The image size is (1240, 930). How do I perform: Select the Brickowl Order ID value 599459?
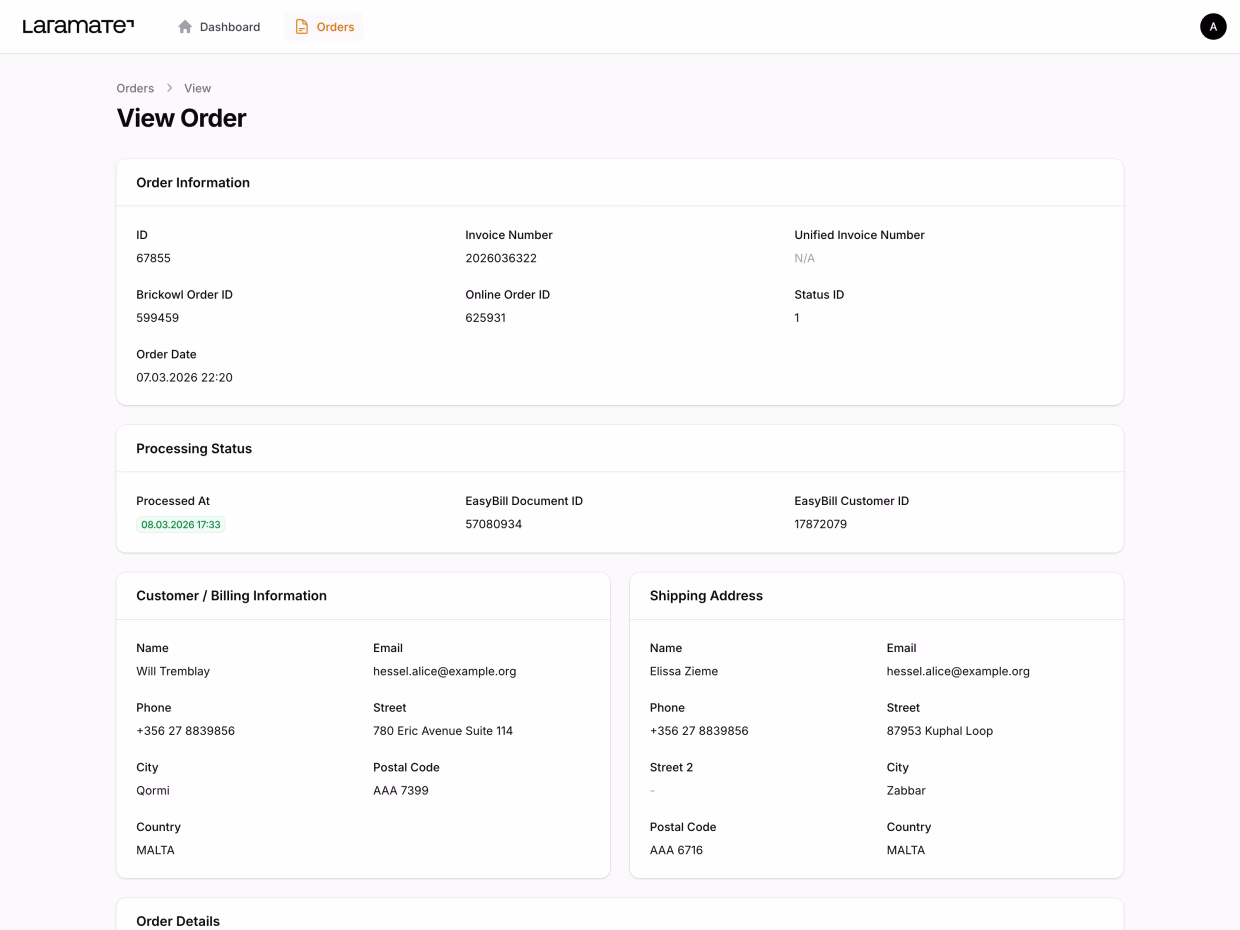coord(157,318)
